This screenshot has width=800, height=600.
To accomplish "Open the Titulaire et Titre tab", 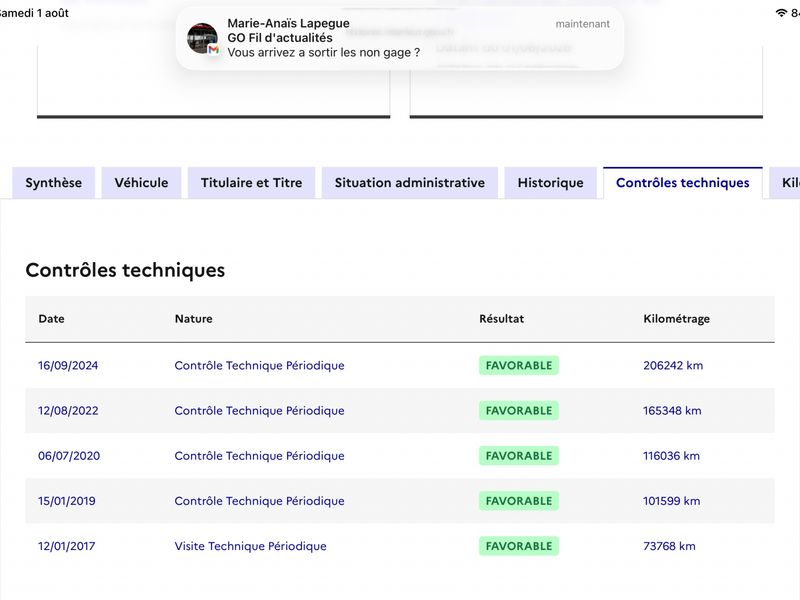I will [252, 183].
